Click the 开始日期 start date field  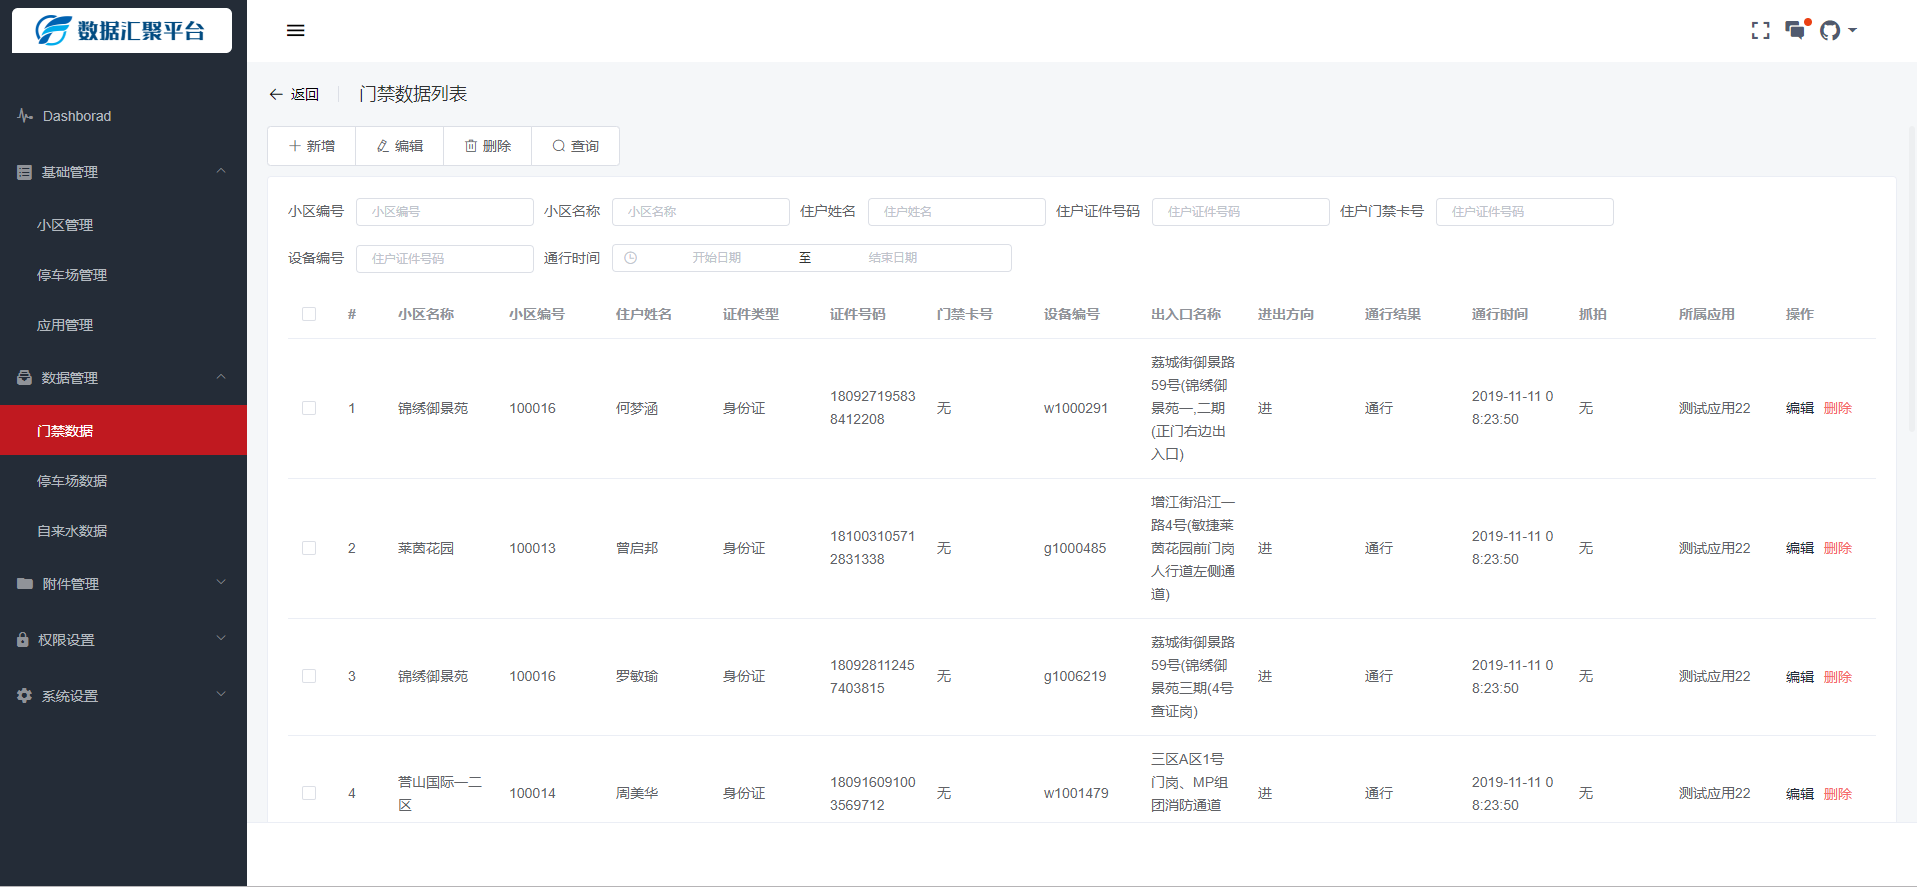[x=716, y=258]
